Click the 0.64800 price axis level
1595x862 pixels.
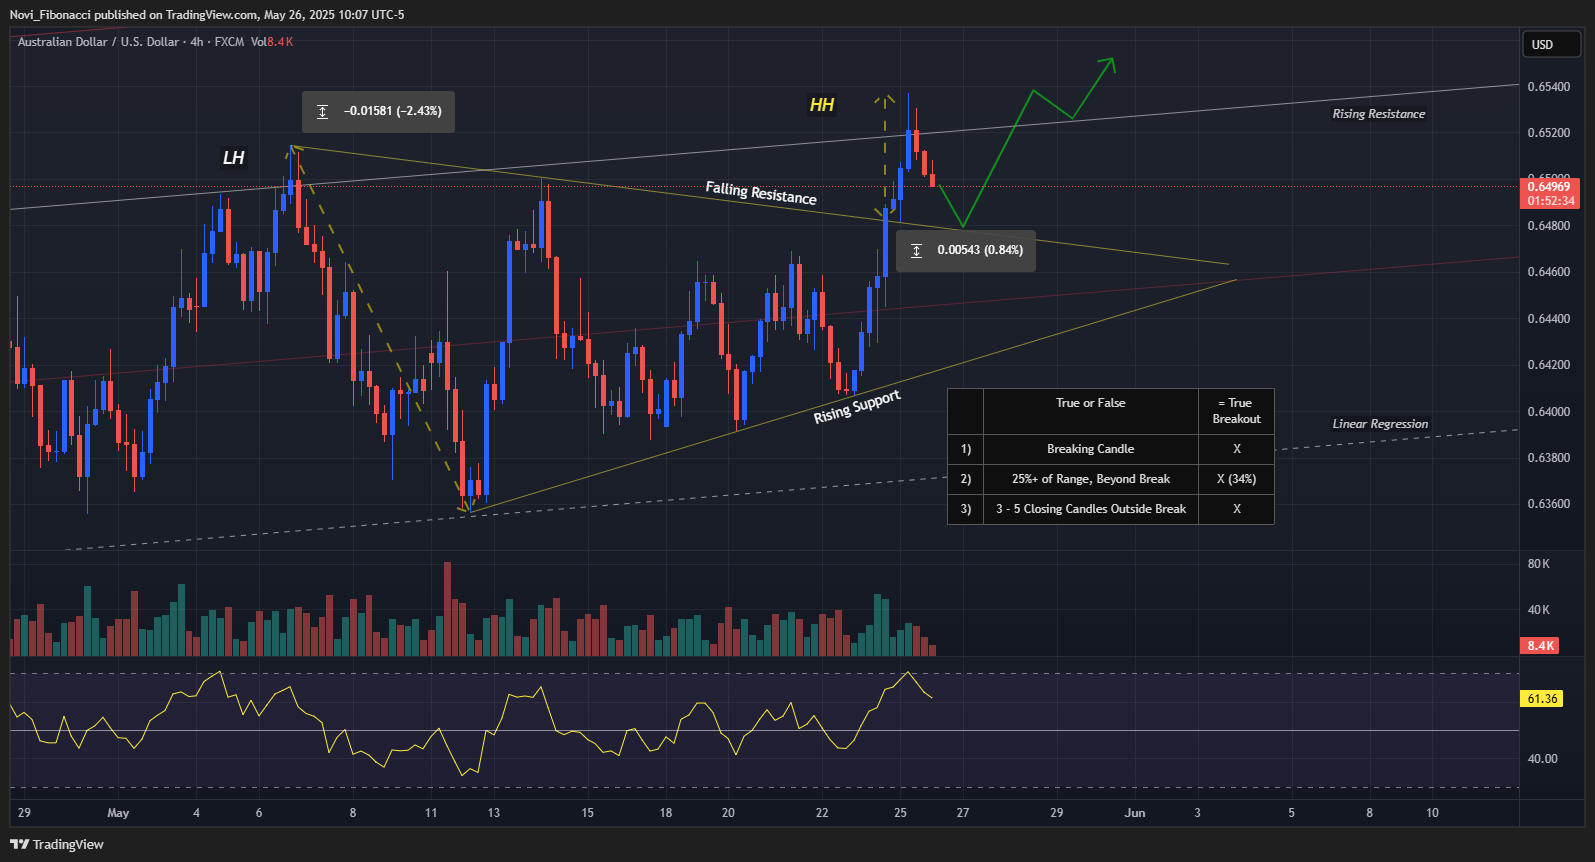coord(1549,226)
